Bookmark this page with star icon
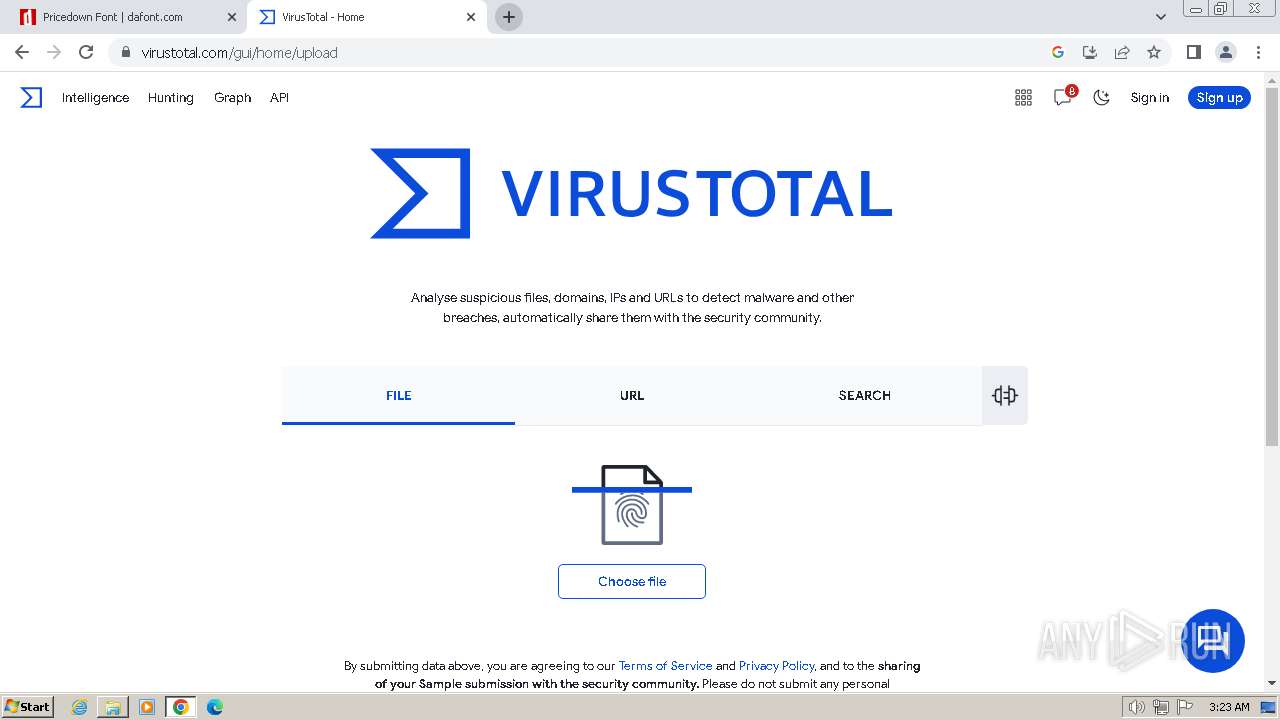The image size is (1280, 720). (1154, 52)
